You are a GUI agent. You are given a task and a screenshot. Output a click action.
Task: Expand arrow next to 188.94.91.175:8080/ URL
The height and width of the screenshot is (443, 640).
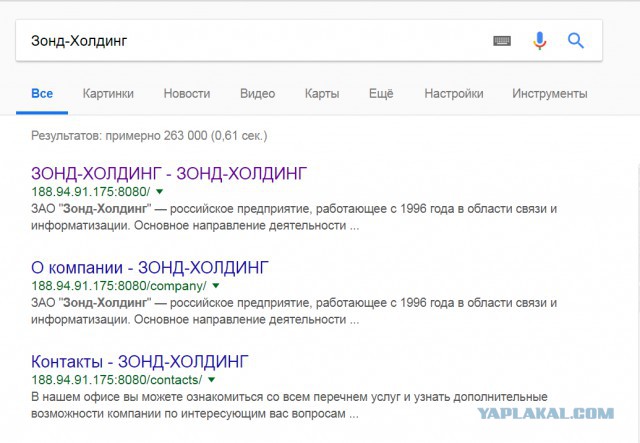[x=160, y=191]
